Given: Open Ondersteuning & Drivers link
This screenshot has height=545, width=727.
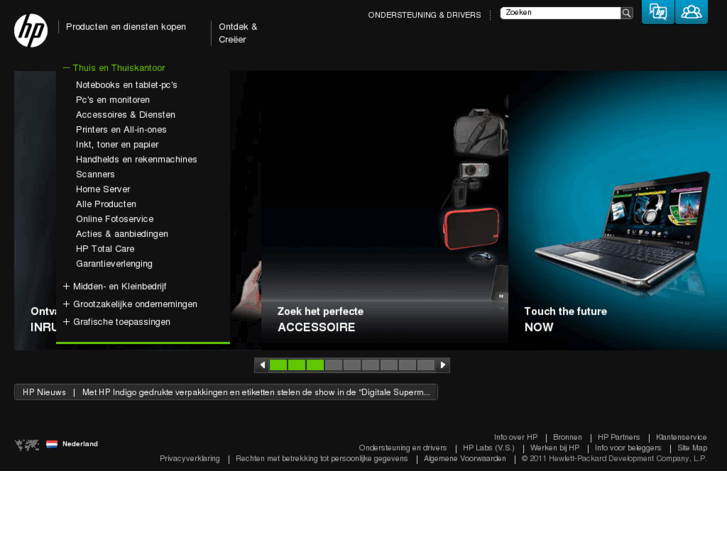Looking at the screenshot, I should (x=424, y=15).
